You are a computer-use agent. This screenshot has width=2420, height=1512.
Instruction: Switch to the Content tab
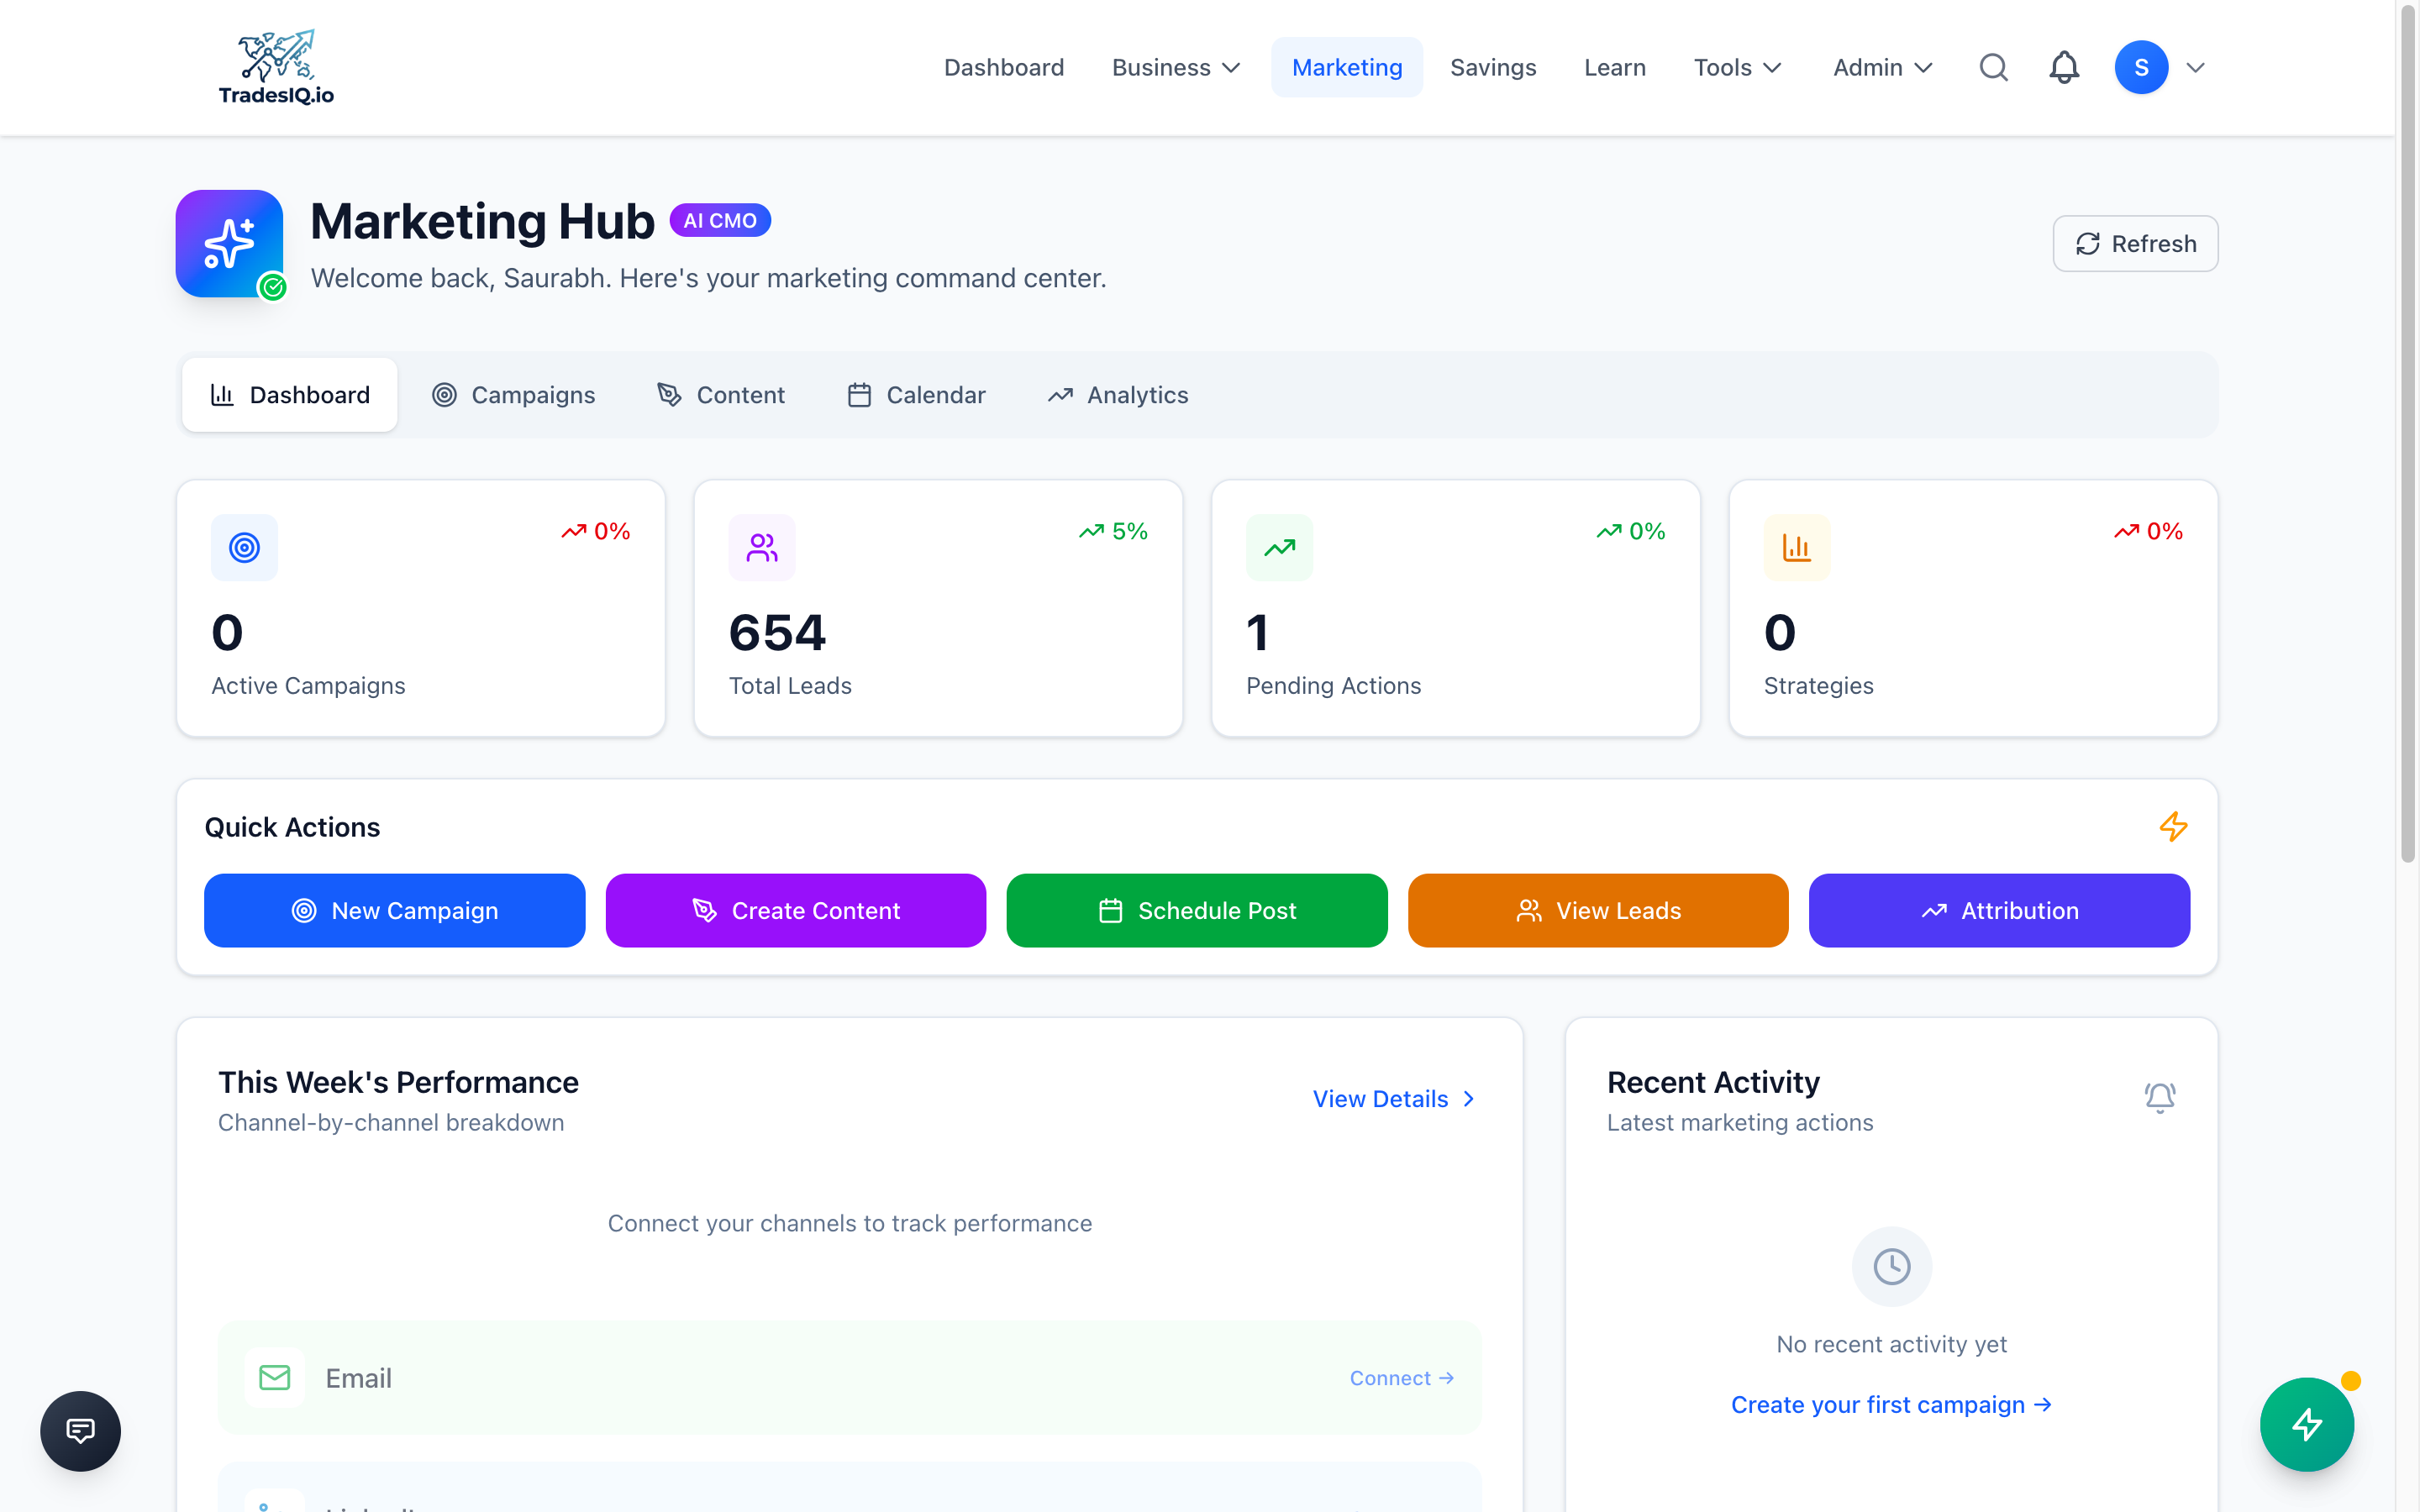(721, 395)
